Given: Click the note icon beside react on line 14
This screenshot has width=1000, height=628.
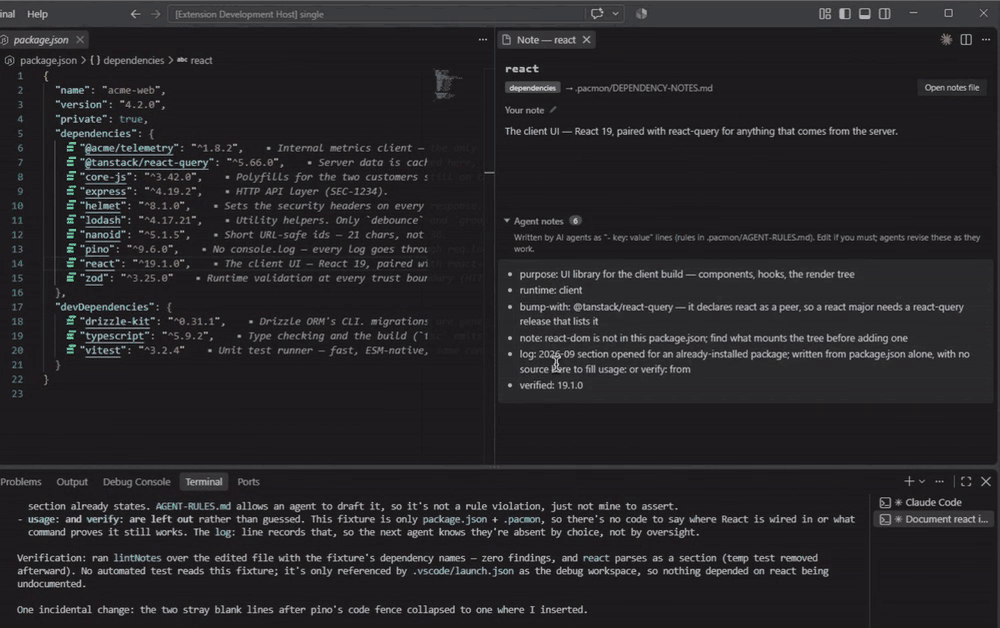Looking at the screenshot, I should coord(71,263).
